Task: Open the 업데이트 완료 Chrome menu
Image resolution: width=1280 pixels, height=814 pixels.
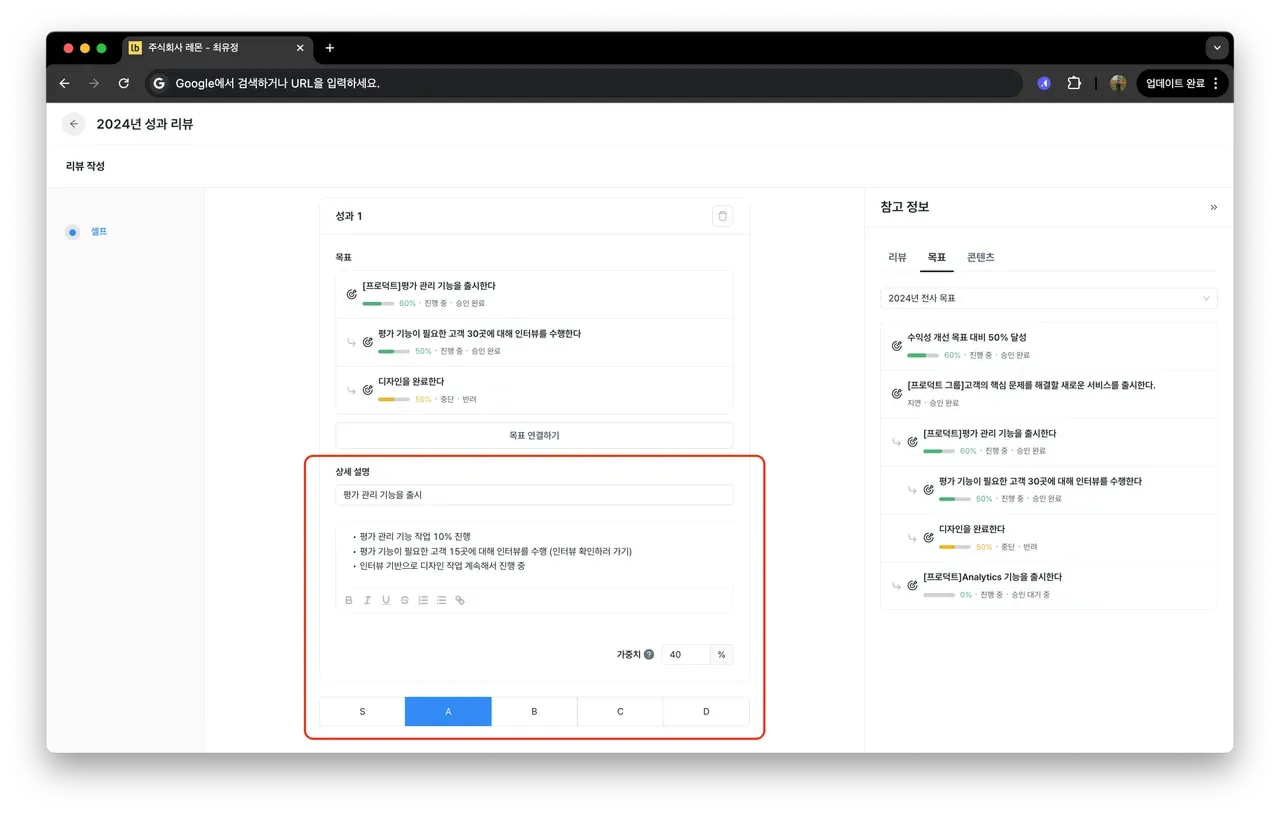Action: coord(1182,83)
